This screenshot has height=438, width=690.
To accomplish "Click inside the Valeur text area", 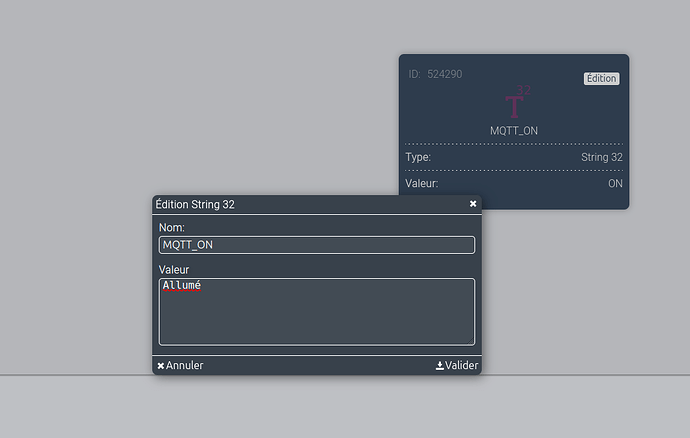I will pyautogui.click(x=316, y=318).
